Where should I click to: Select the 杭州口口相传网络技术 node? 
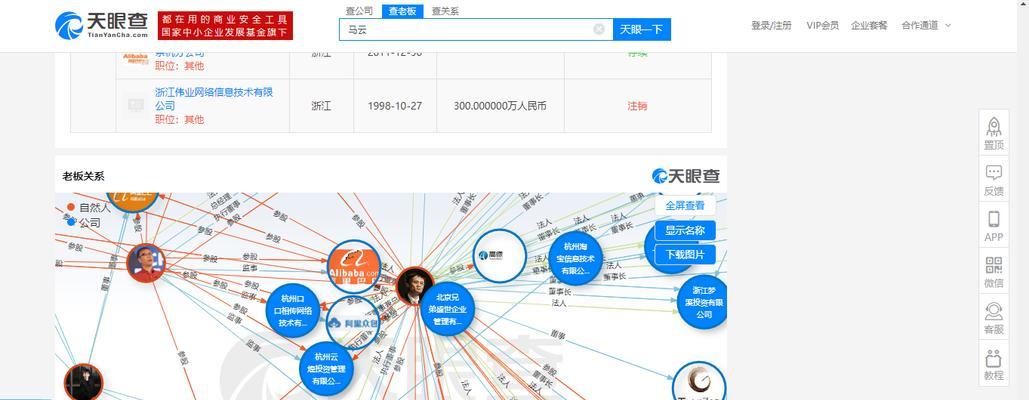point(293,310)
